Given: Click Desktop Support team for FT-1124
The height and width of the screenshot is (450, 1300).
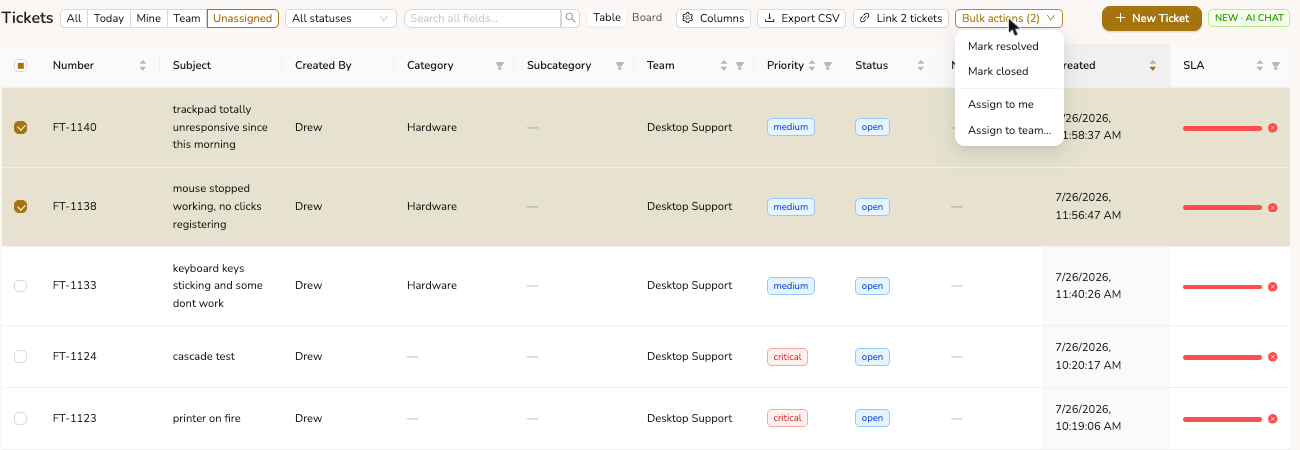Looking at the screenshot, I should 690,357.
